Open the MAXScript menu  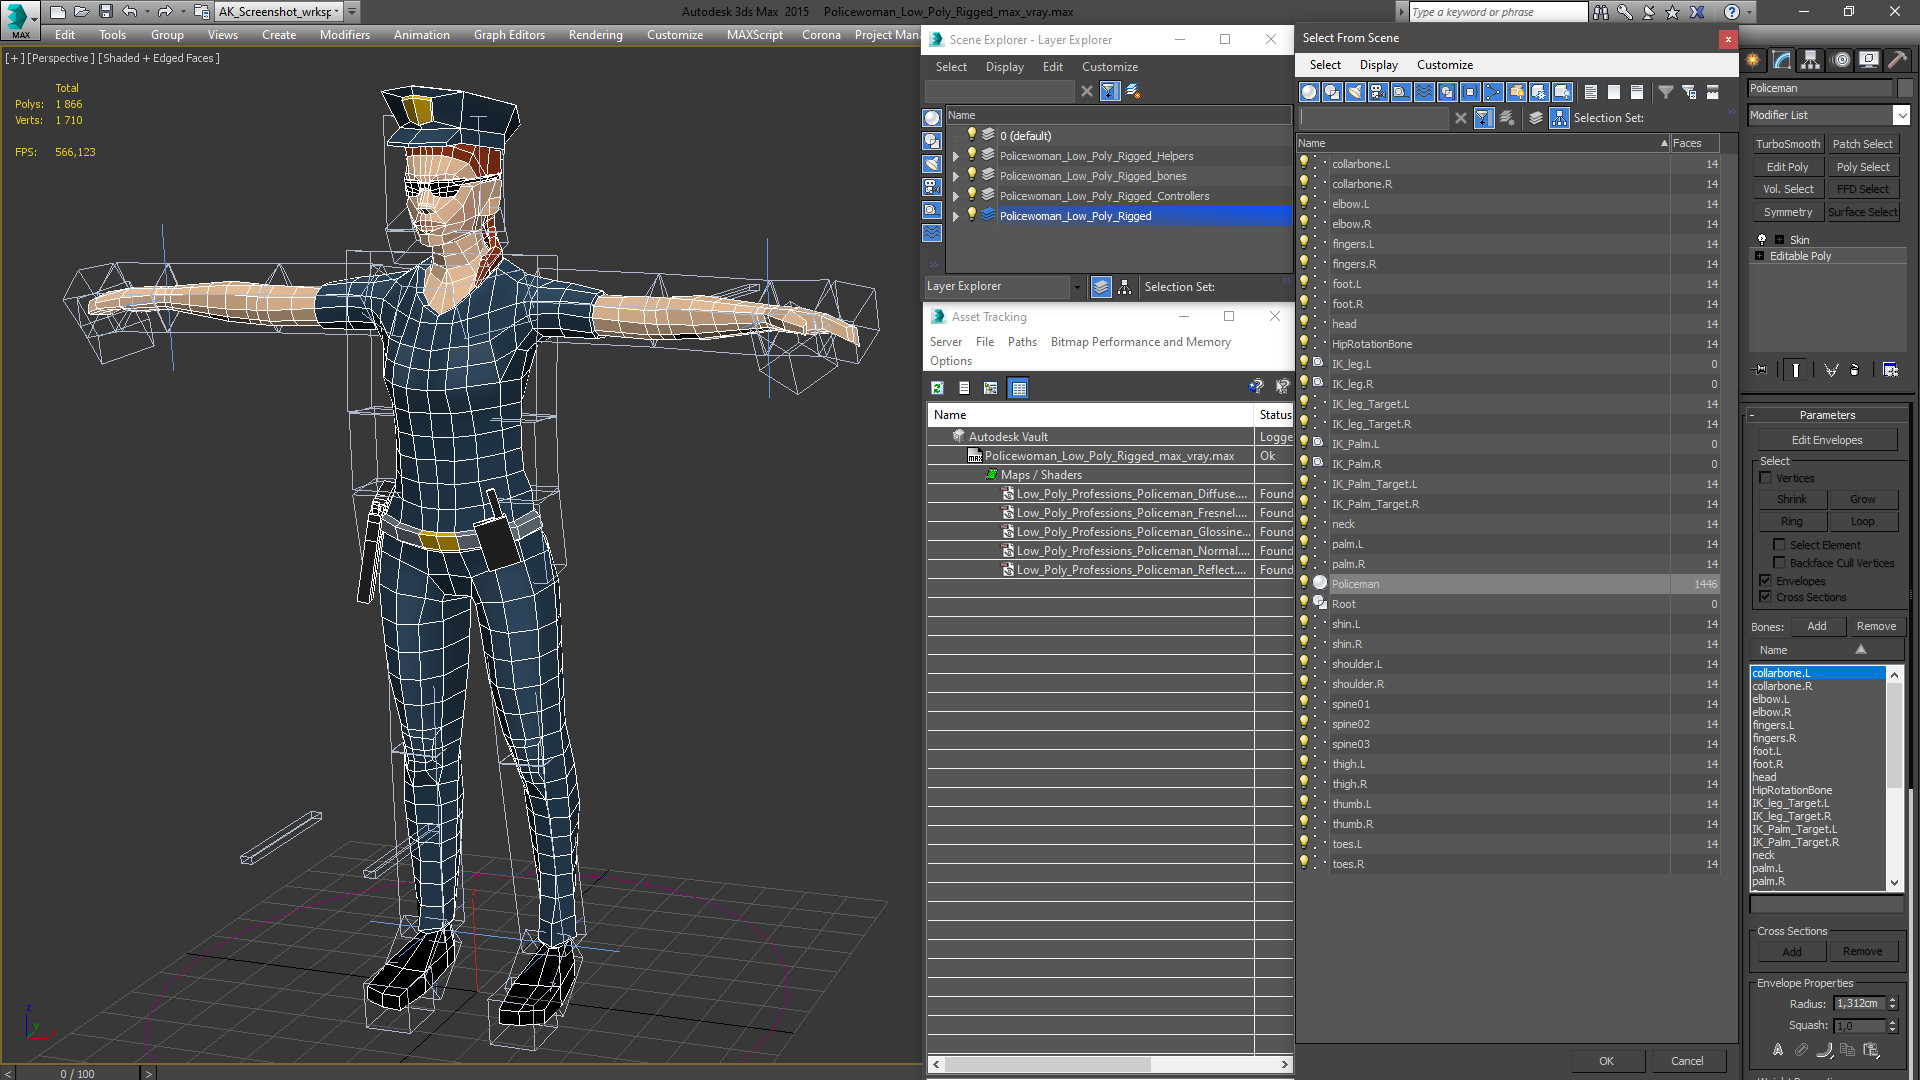click(x=755, y=35)
